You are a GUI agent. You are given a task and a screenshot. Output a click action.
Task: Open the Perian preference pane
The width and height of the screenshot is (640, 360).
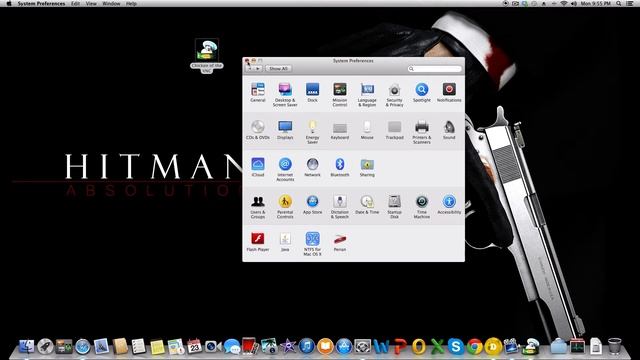pos(340,242)
